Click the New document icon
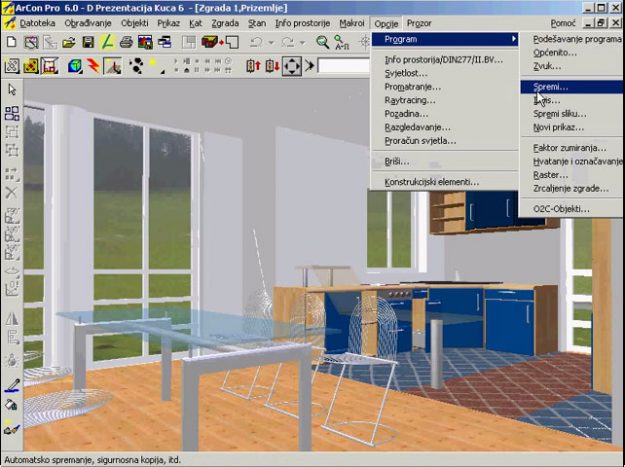The image size is (625, 467). pos(11,43)
